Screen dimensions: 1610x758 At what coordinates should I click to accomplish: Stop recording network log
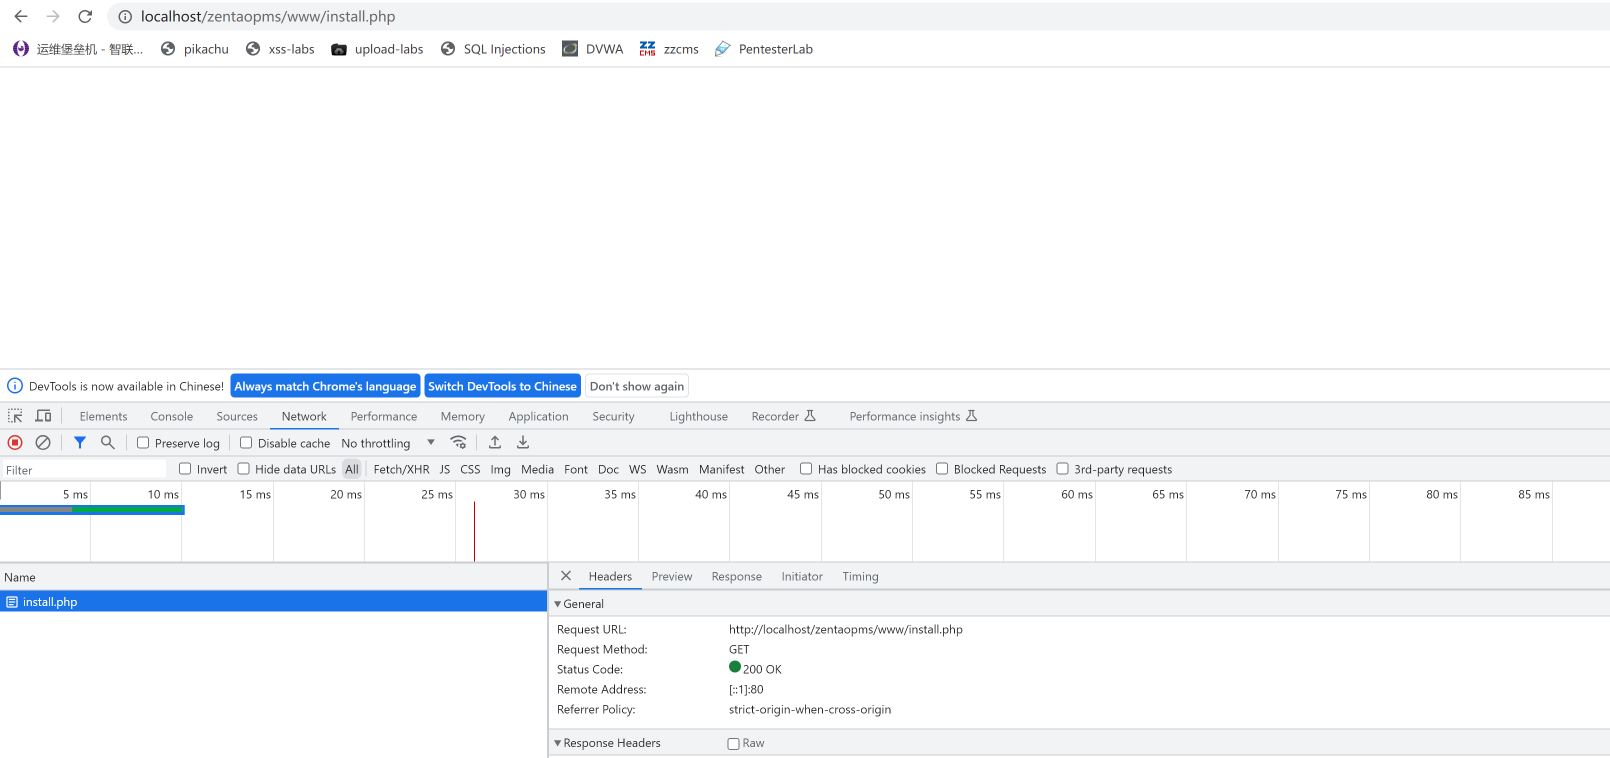[15, 443]
